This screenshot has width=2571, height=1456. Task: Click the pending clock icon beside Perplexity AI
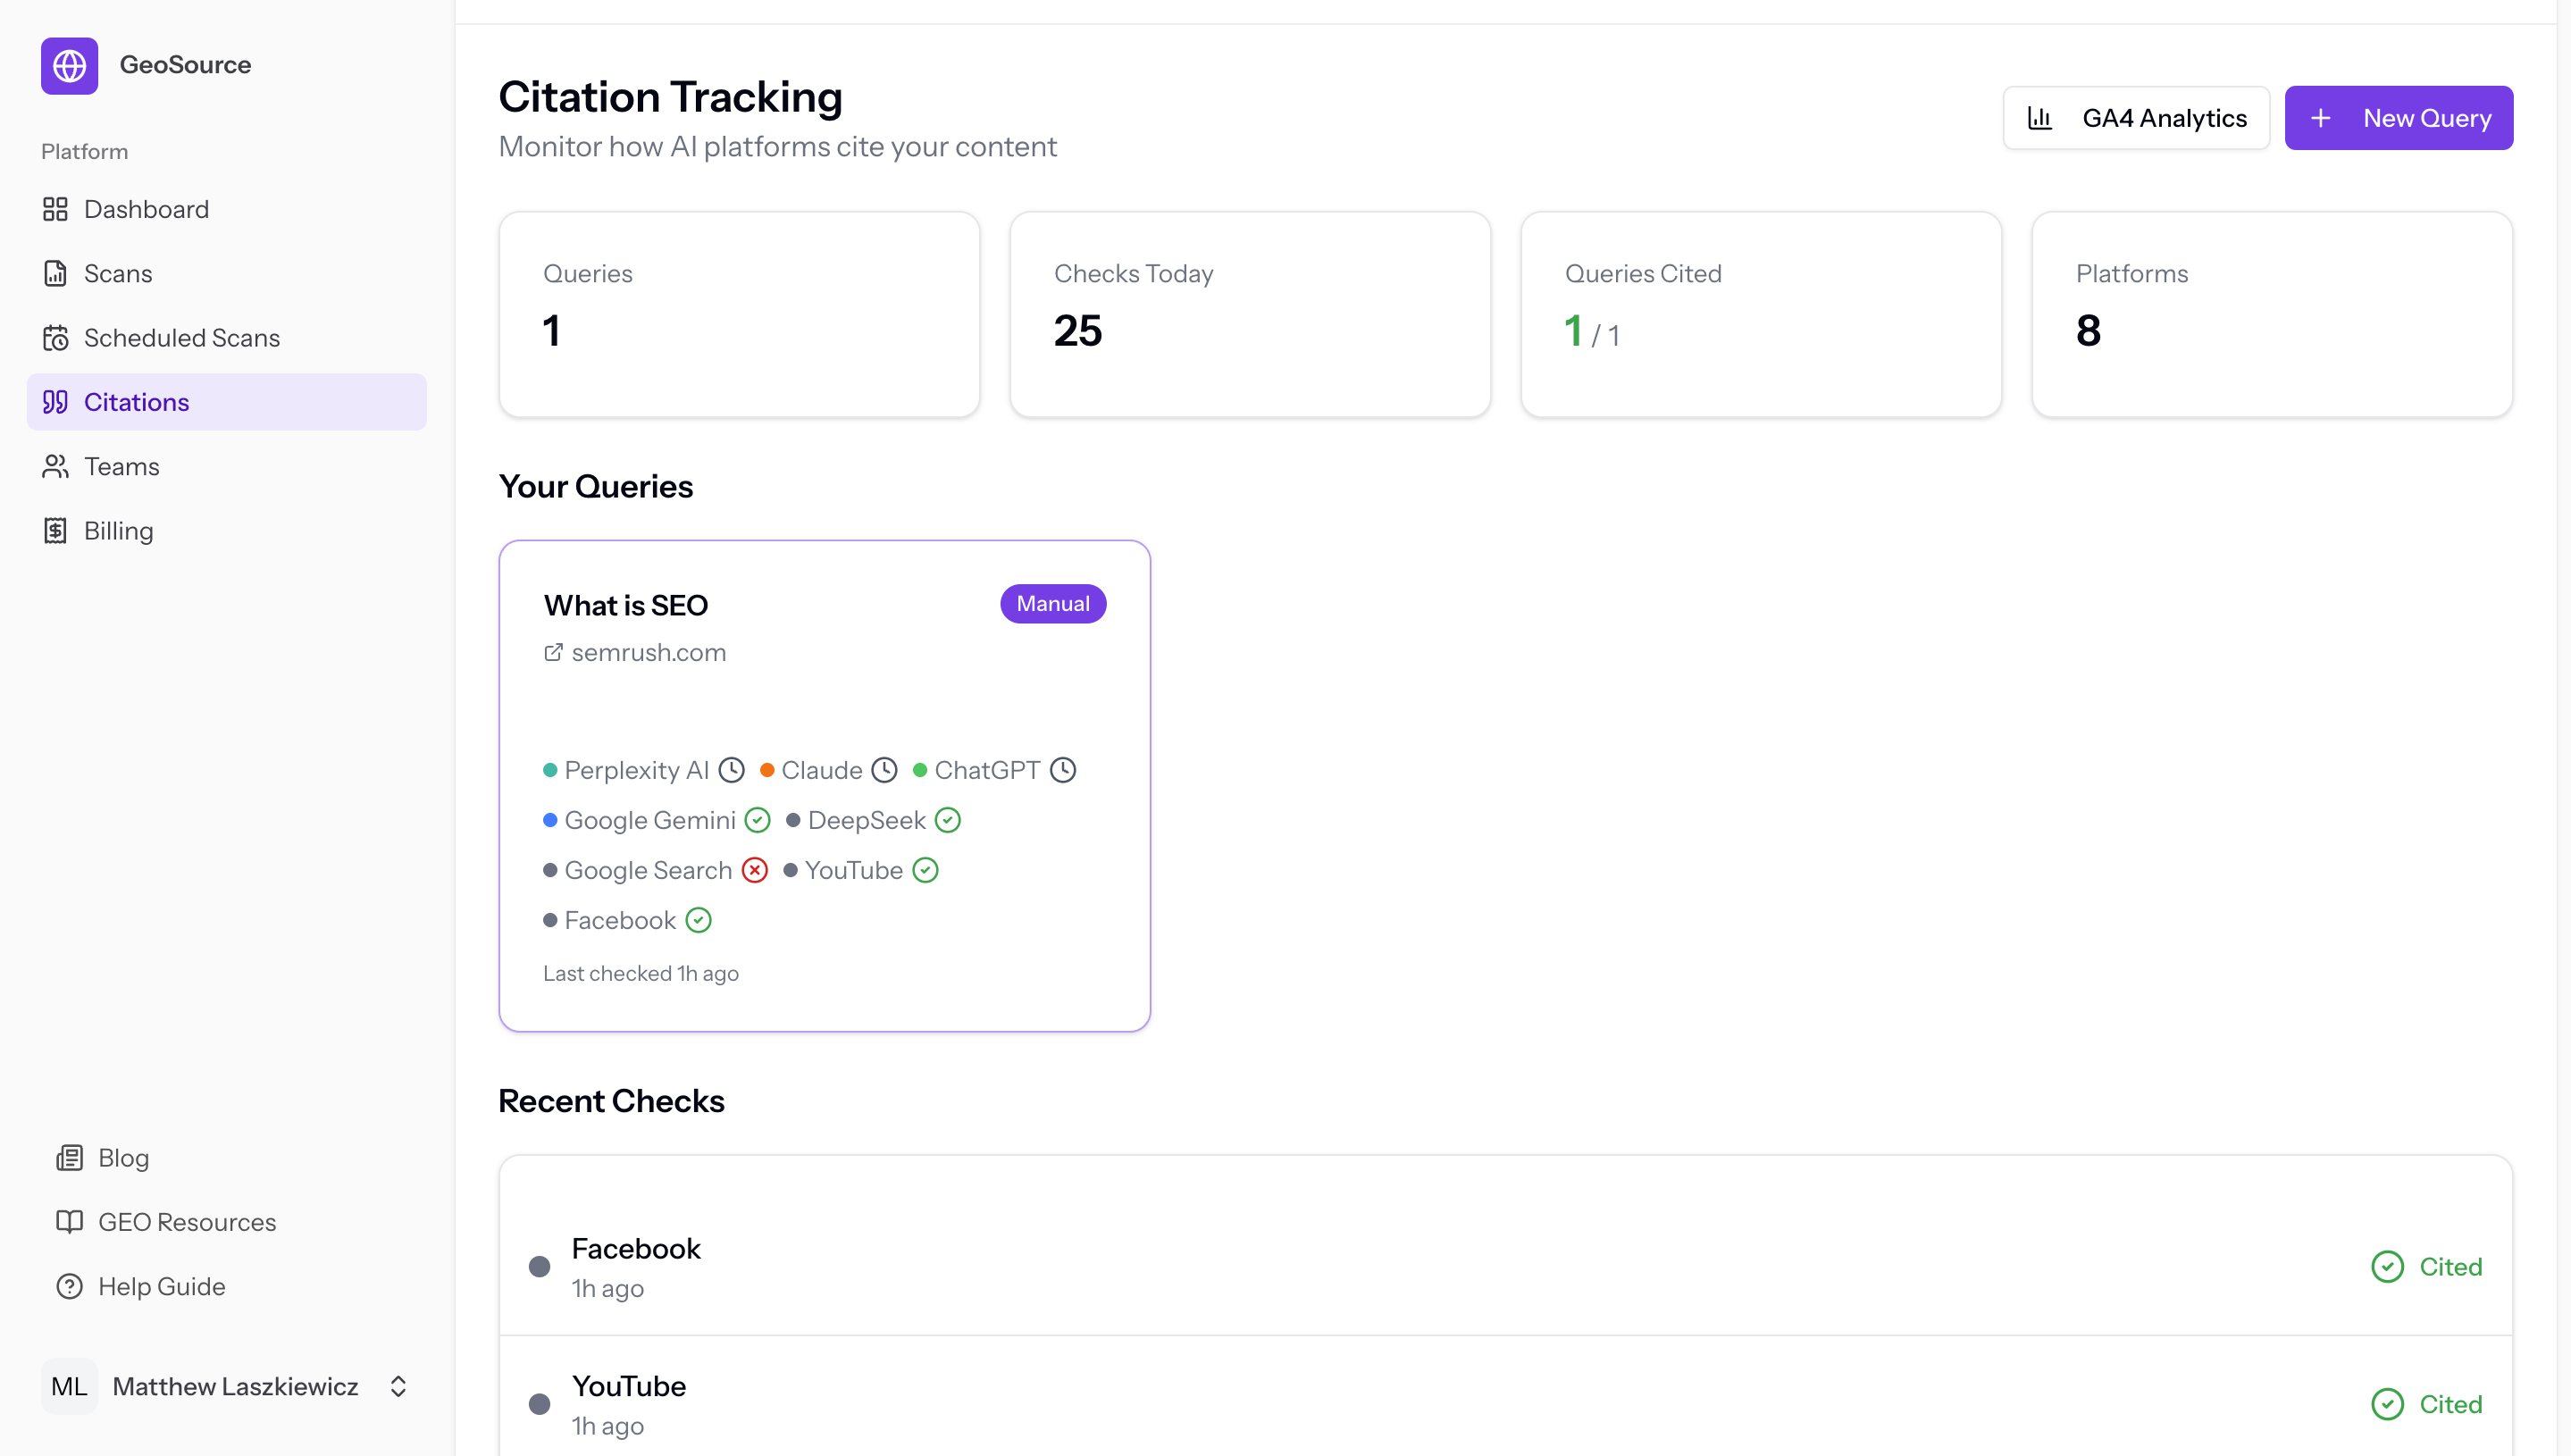point(731,770)
